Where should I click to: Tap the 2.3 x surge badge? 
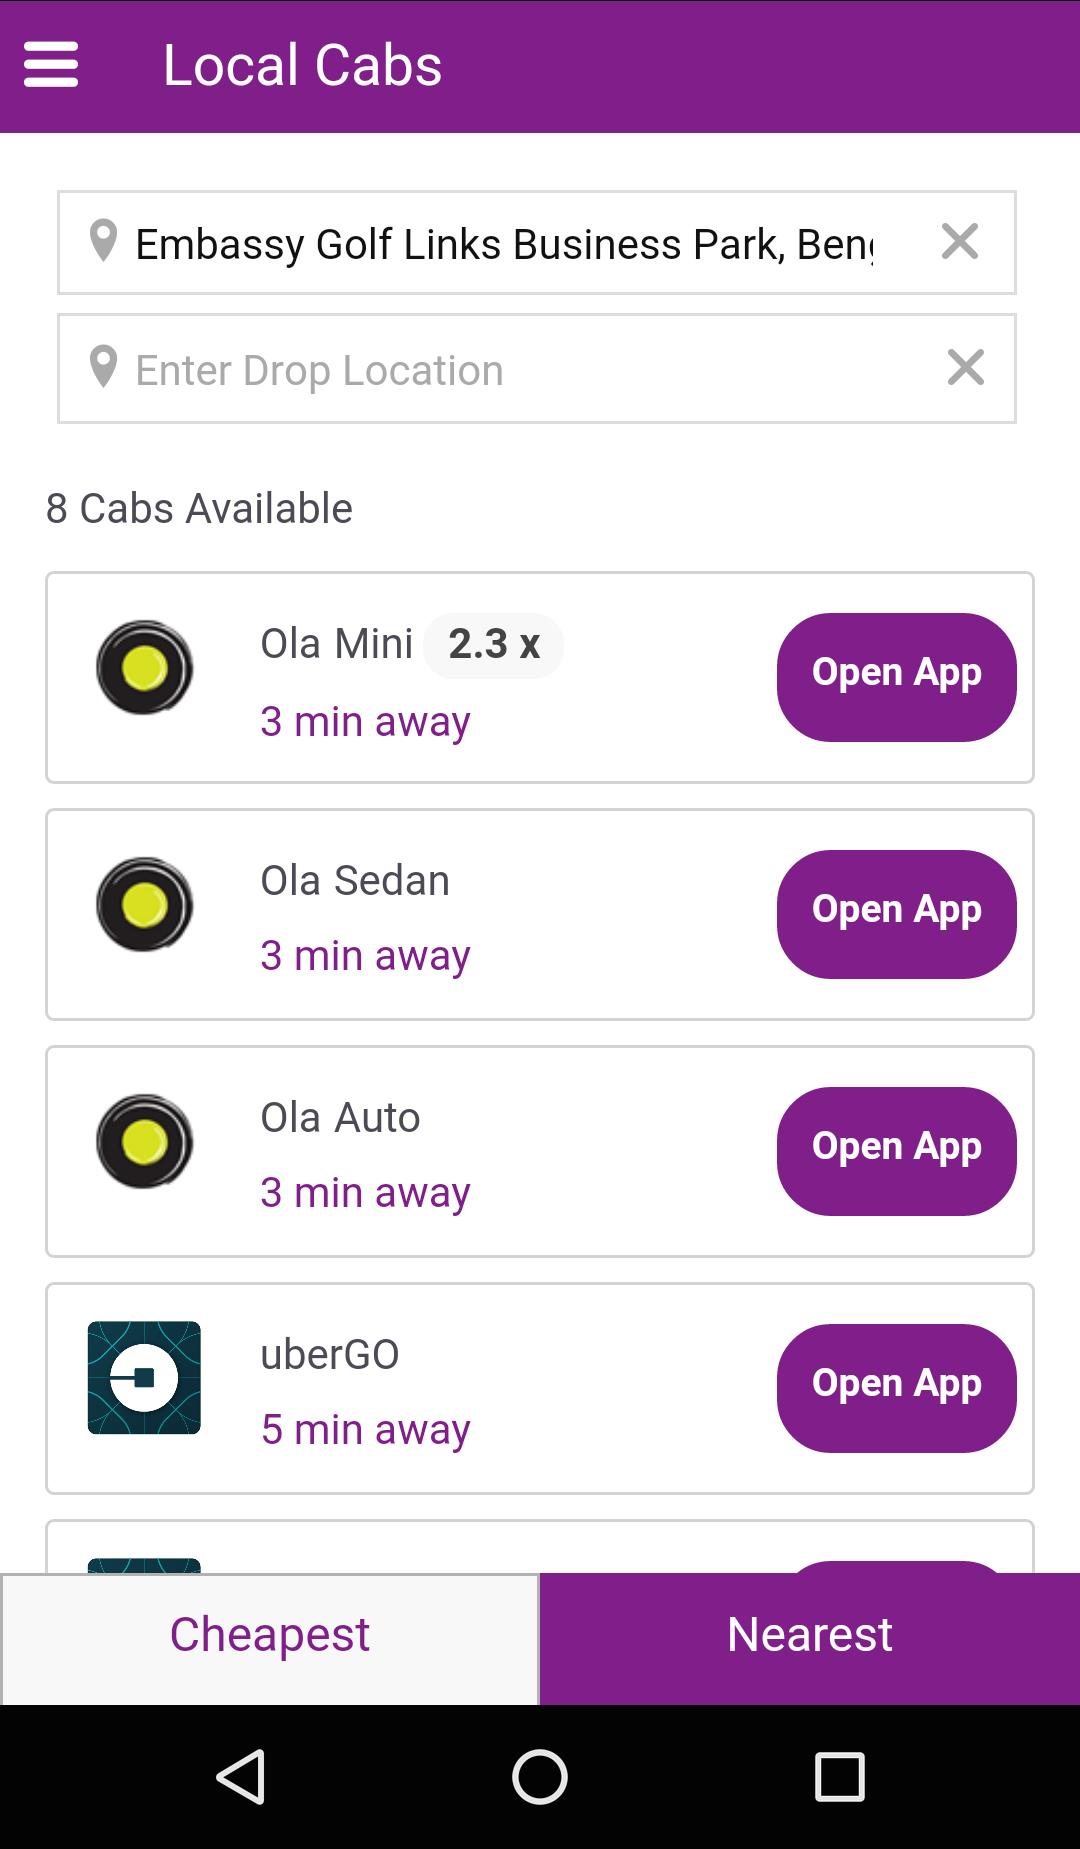(x=494, y=645)
